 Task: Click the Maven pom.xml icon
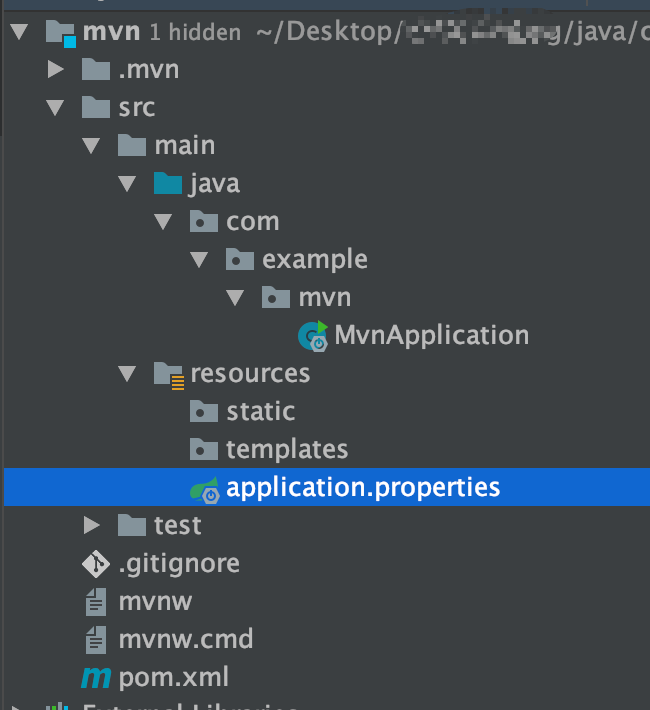[x=96, y=678]
